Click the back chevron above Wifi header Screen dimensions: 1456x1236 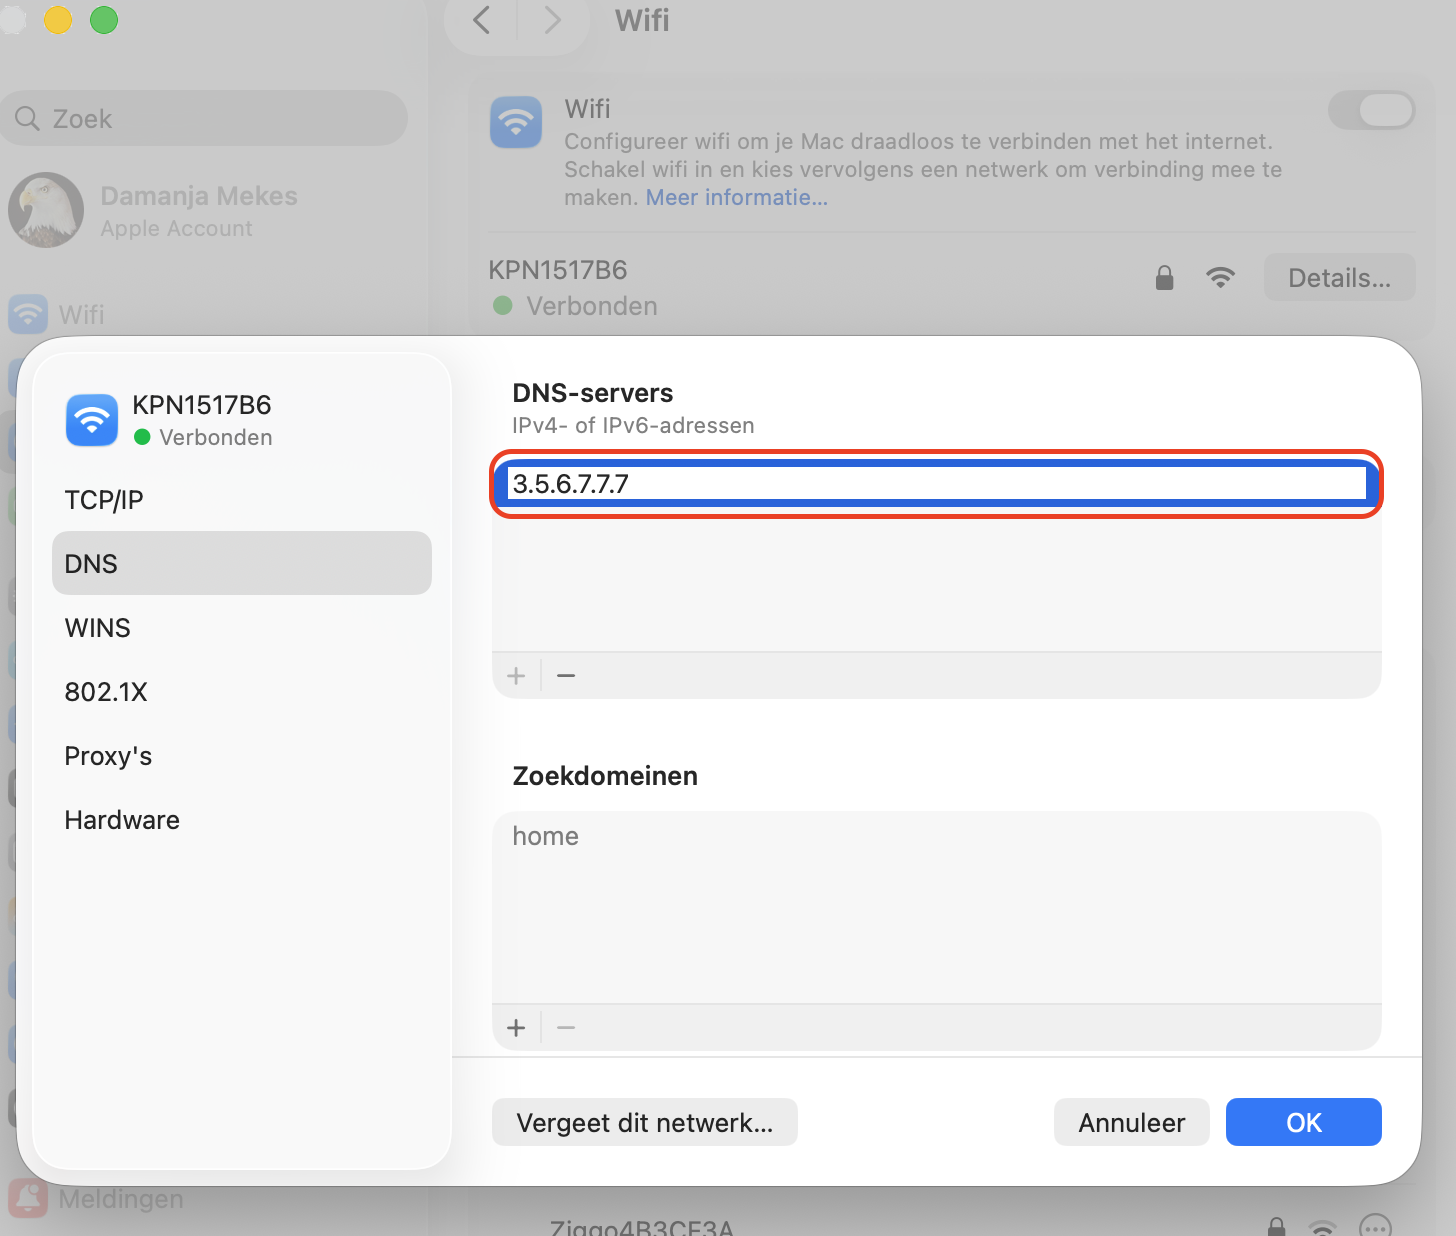coord(480,20)
